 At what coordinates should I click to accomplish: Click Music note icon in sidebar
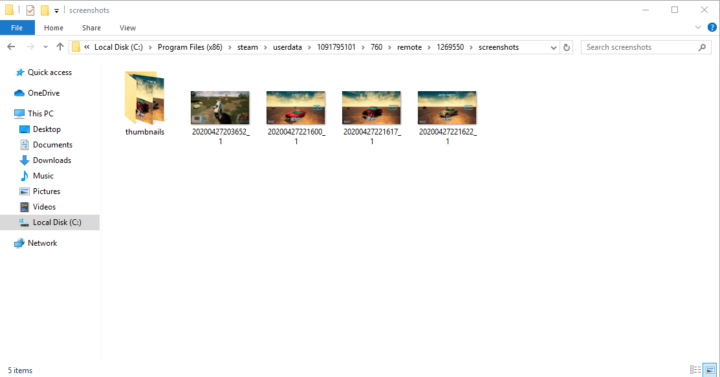(24, 176)
